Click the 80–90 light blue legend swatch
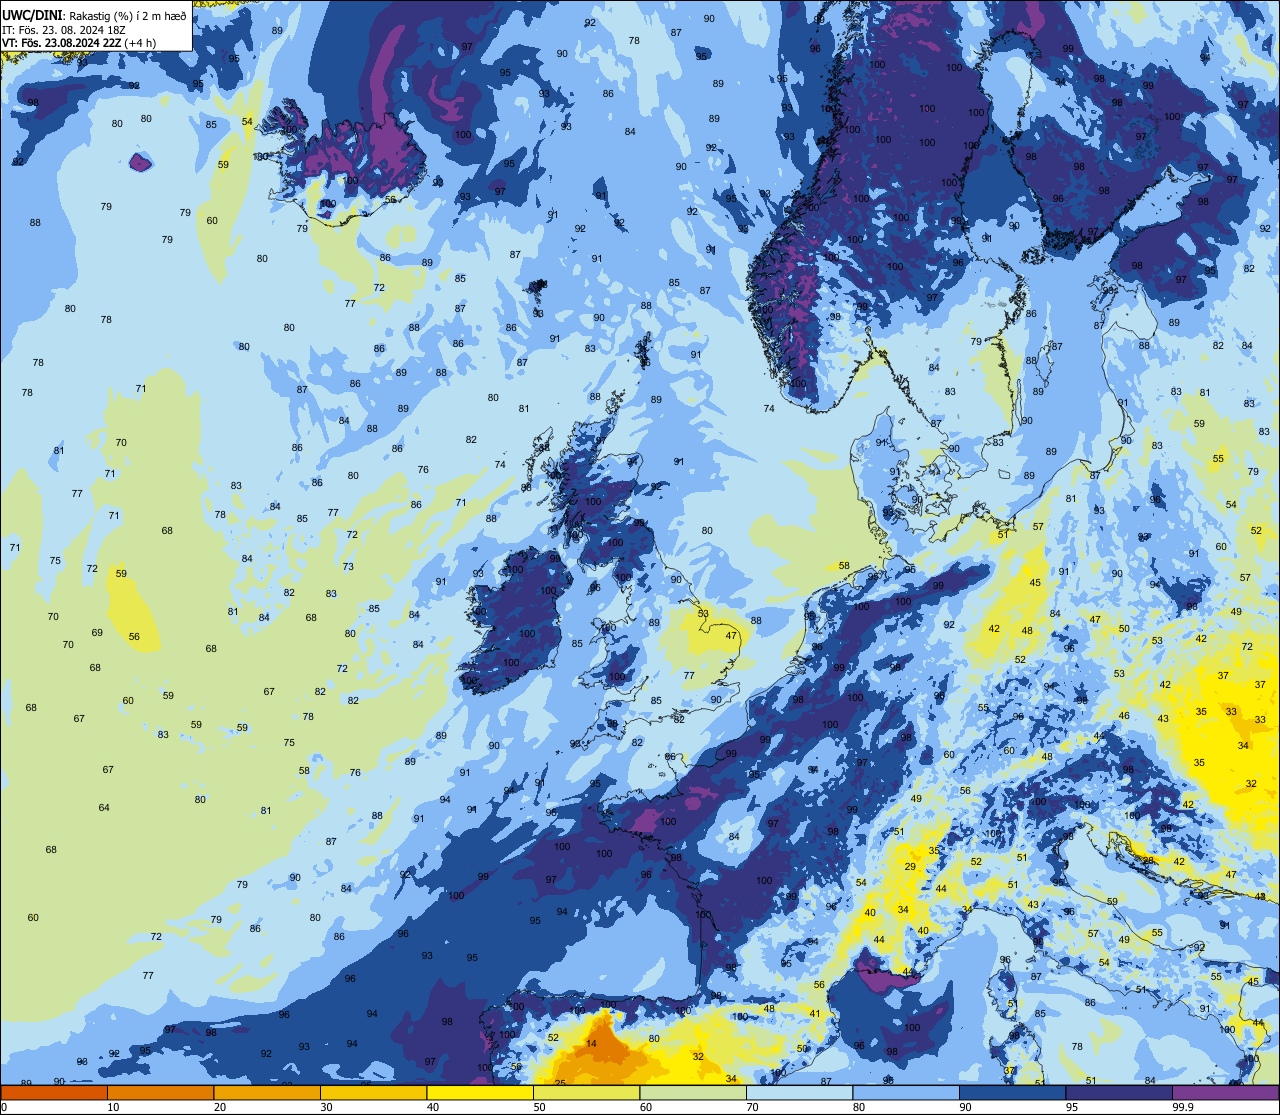Image resolution: width=1280 pixels, height=1115 pixels. pos(906,1093)
